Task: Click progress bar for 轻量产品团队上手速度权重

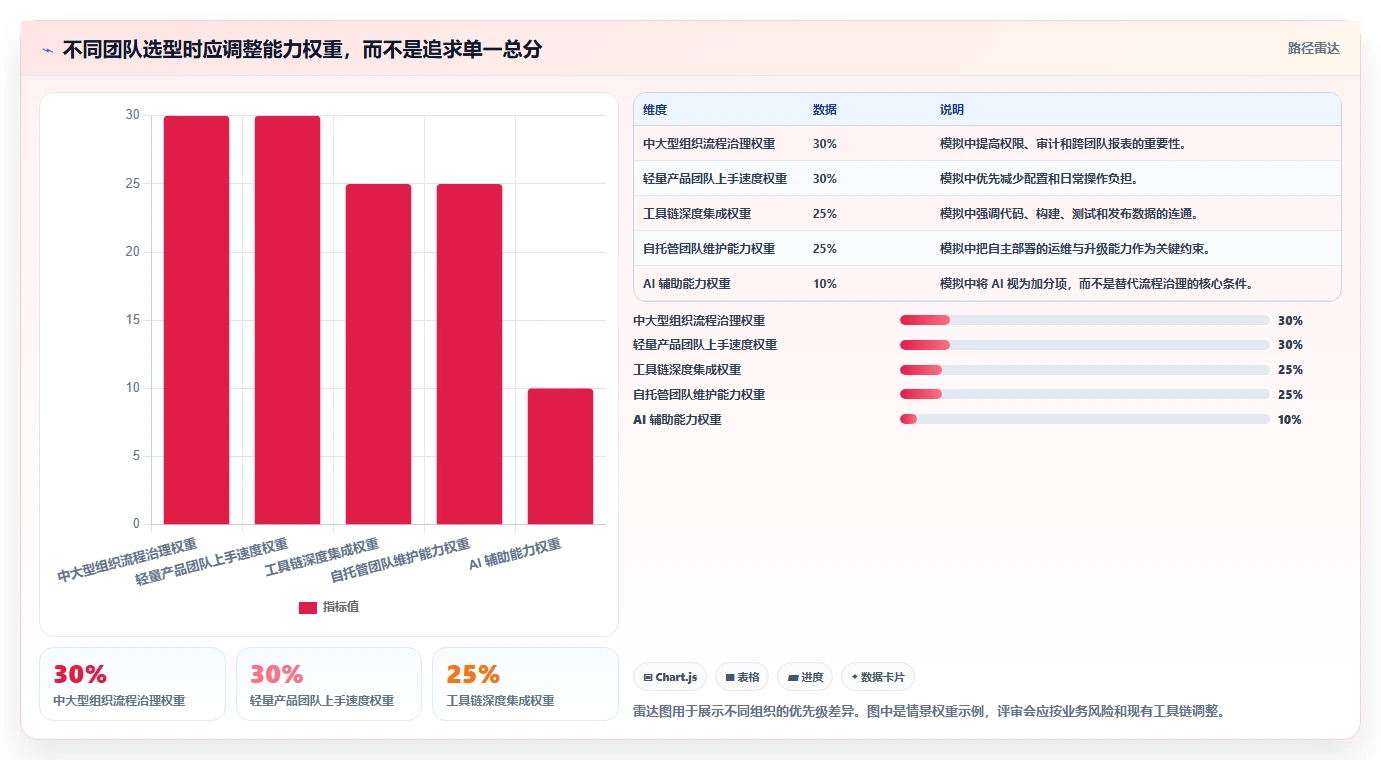Action: (x=1085, y=345)
